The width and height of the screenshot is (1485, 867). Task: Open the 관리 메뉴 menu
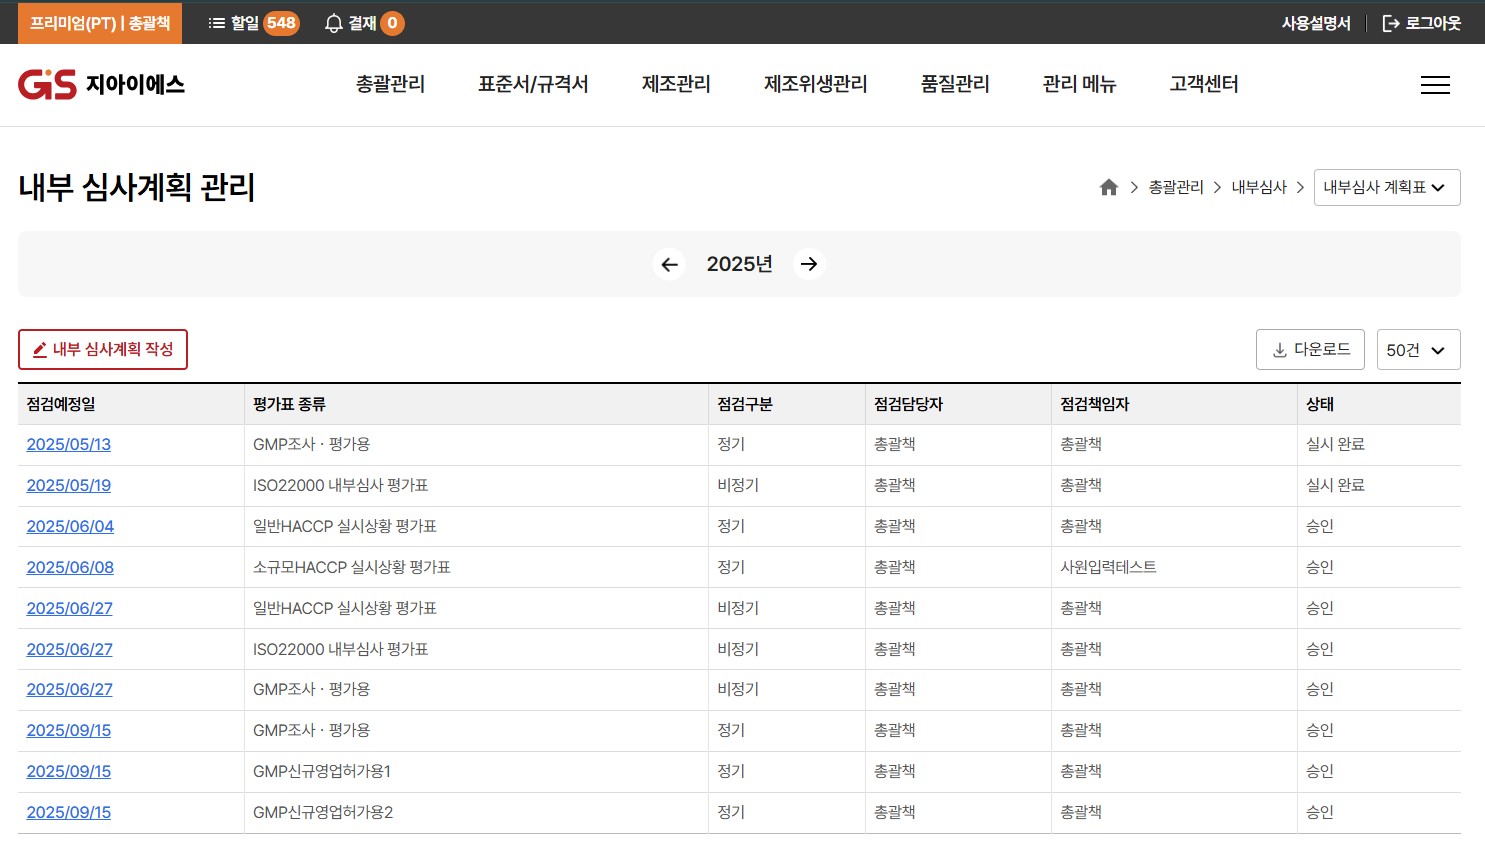(x=1079, y=85)
